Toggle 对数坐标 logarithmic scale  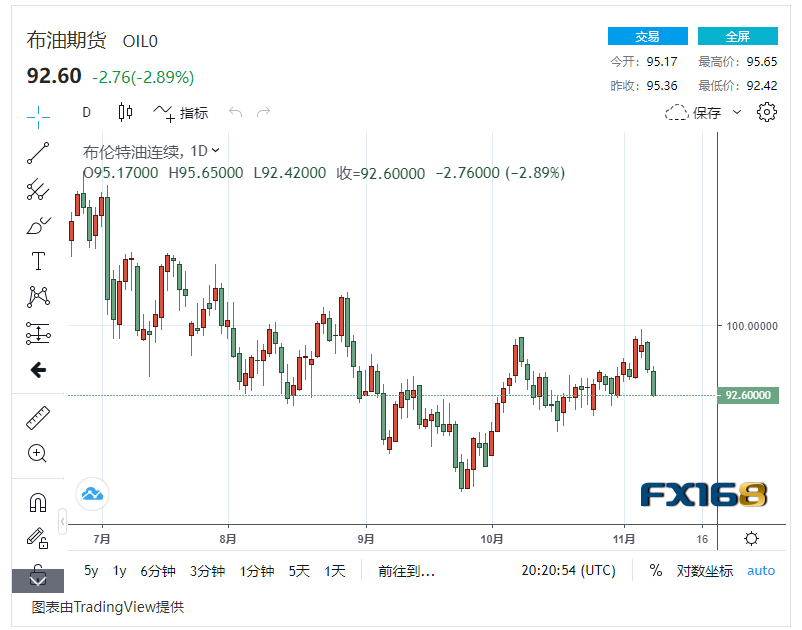pyautogui.click(x=705, y=571)
